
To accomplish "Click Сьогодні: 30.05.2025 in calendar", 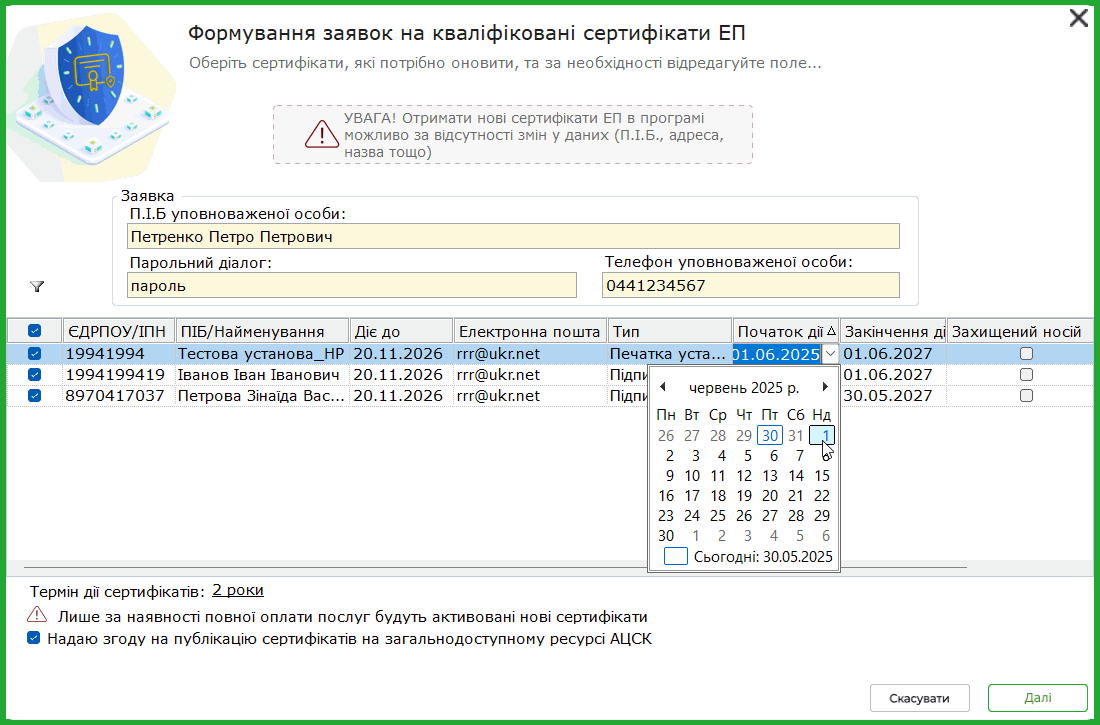I will point(763,557).
